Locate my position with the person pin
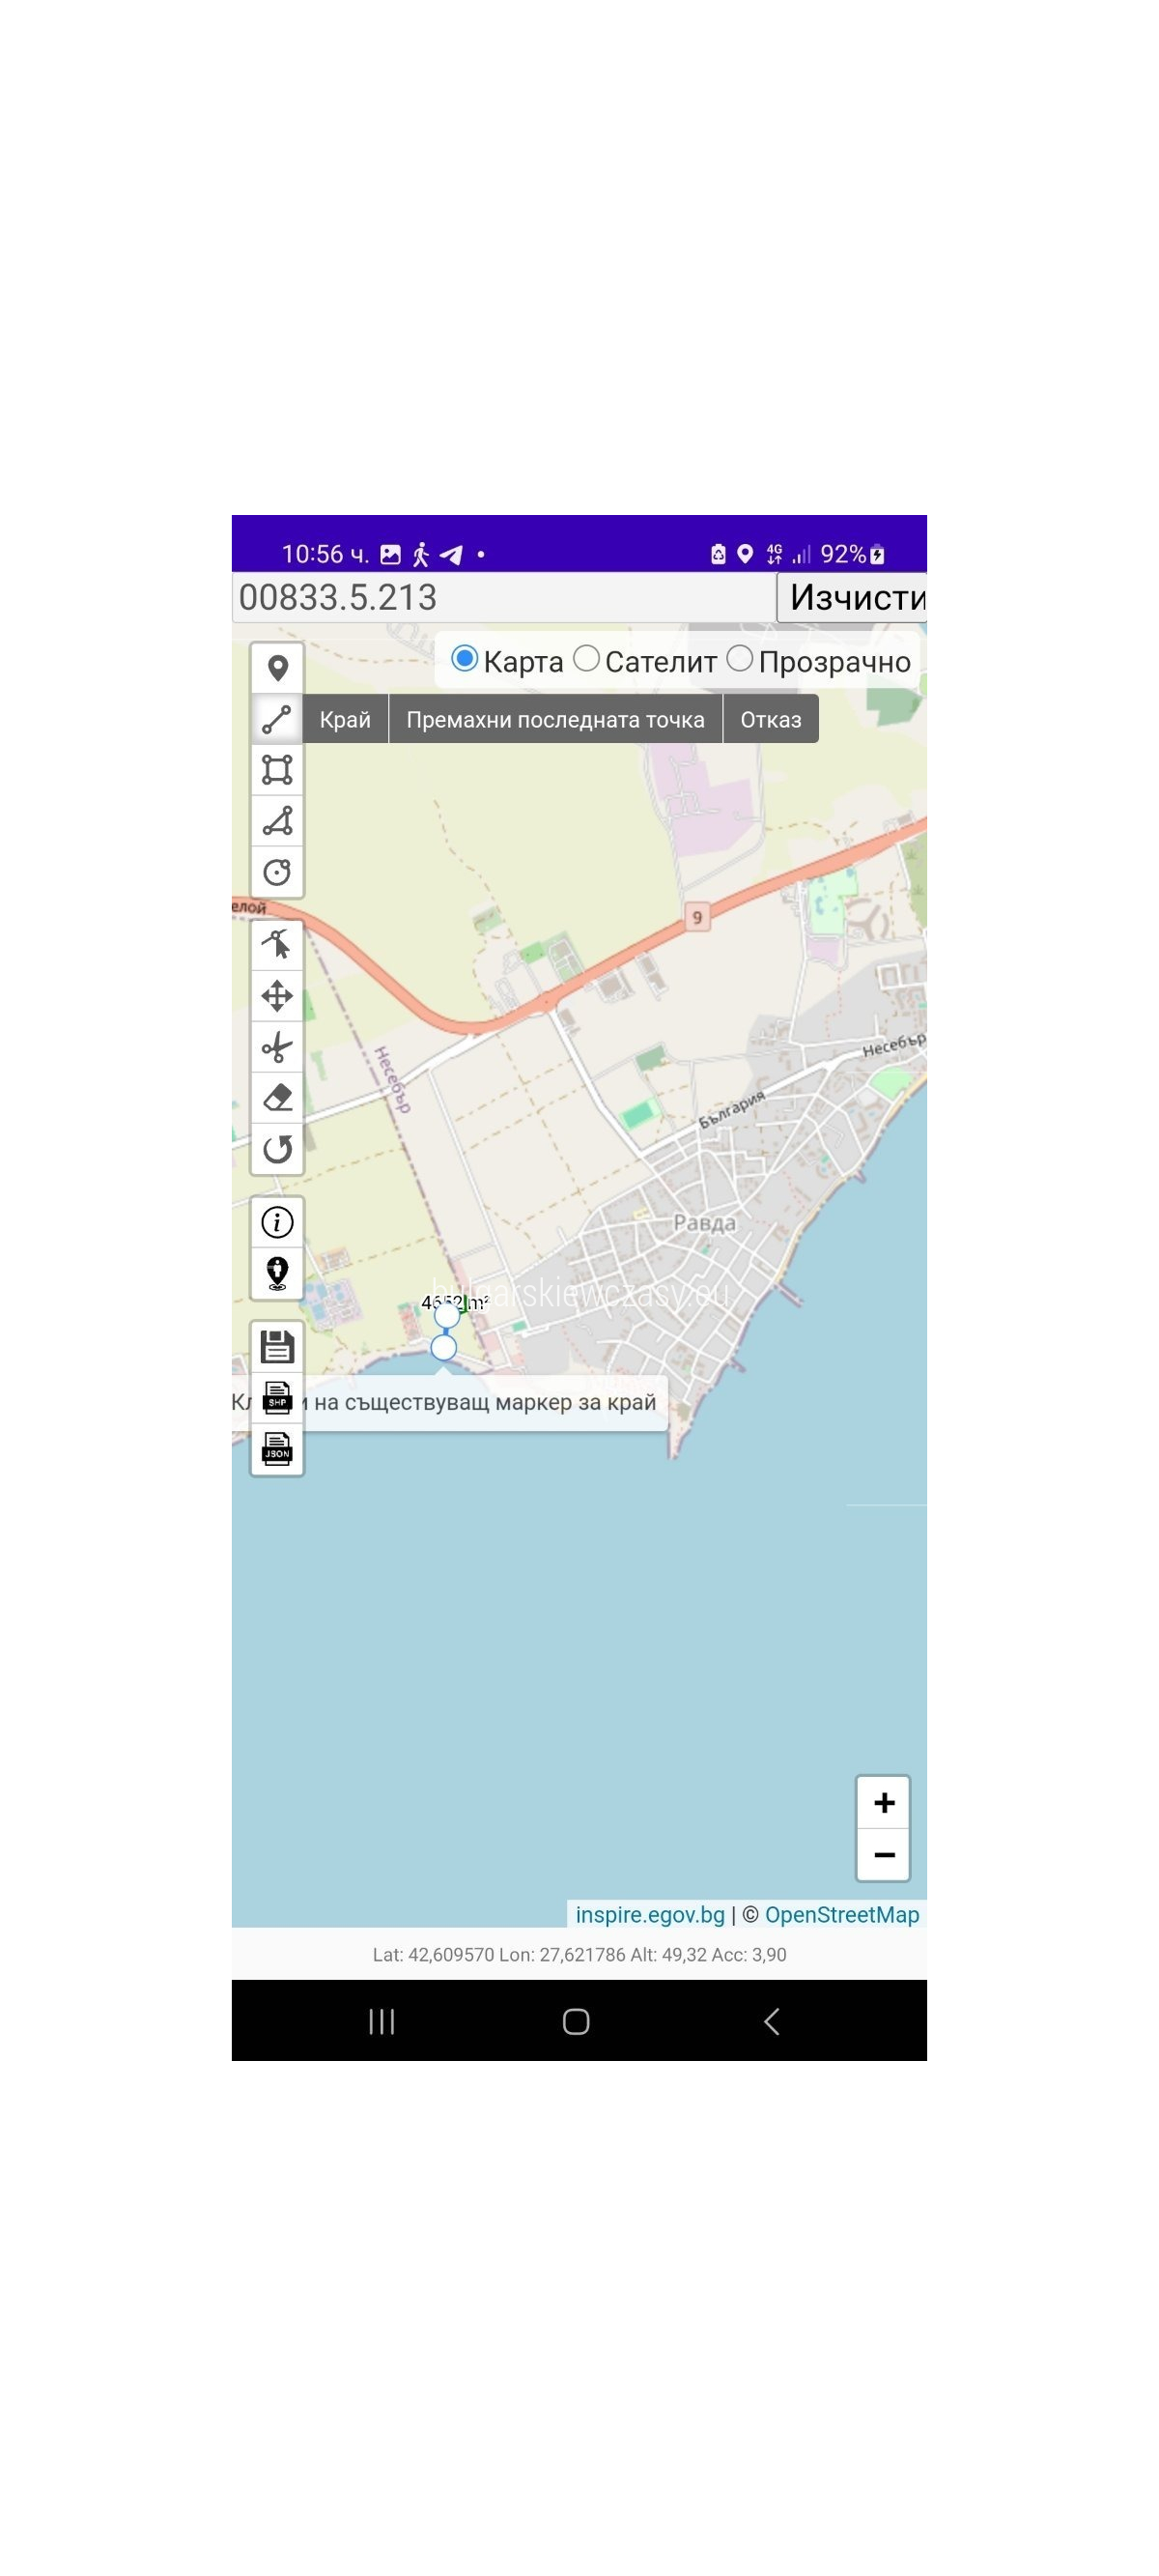The height and width of the screenshot is (2576, 1159). tap(277, 1273)
